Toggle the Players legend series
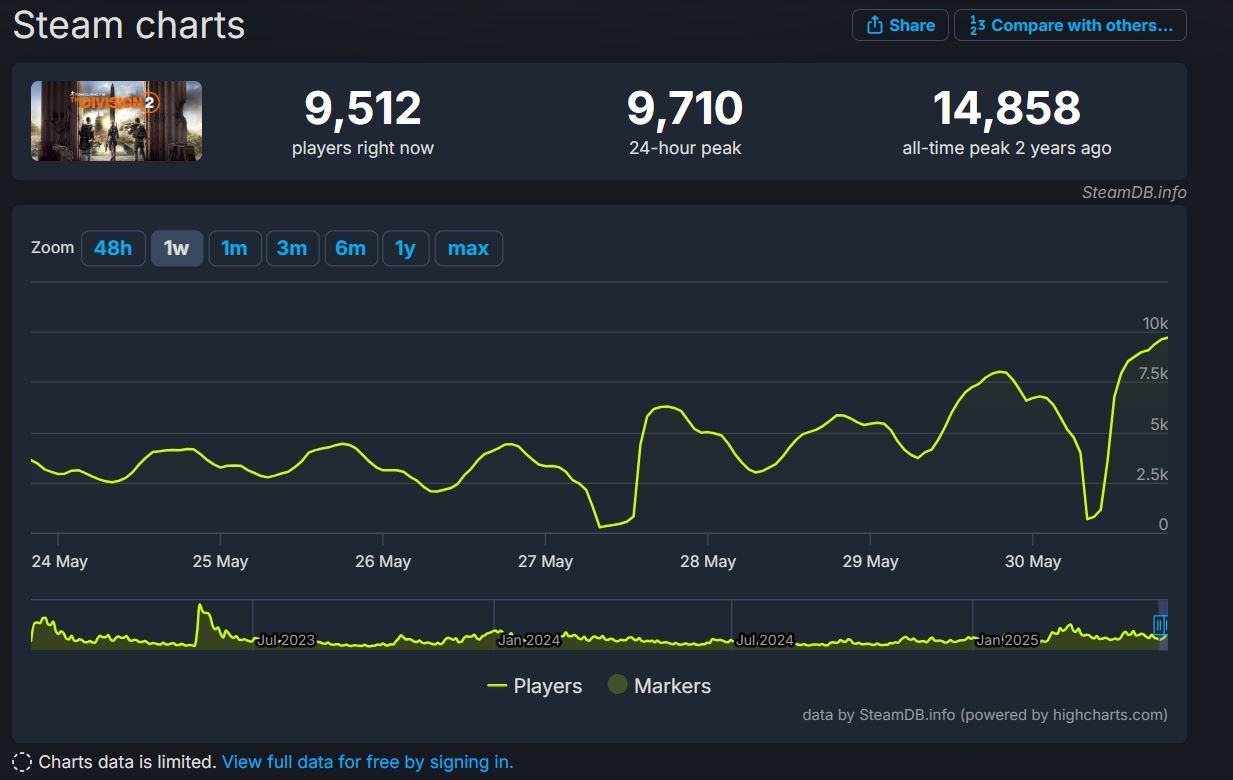The height and width of the screenshot is (780, 1233). 535,686
